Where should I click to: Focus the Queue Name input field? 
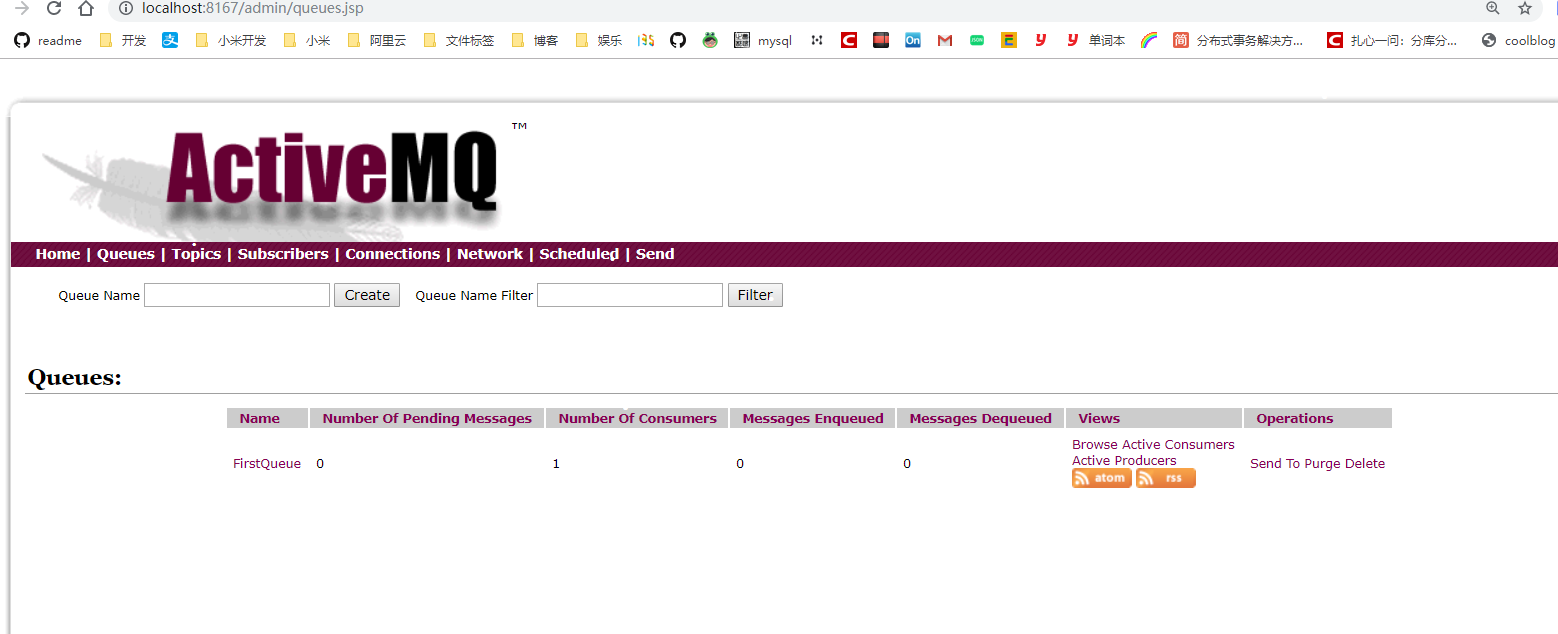237,295
